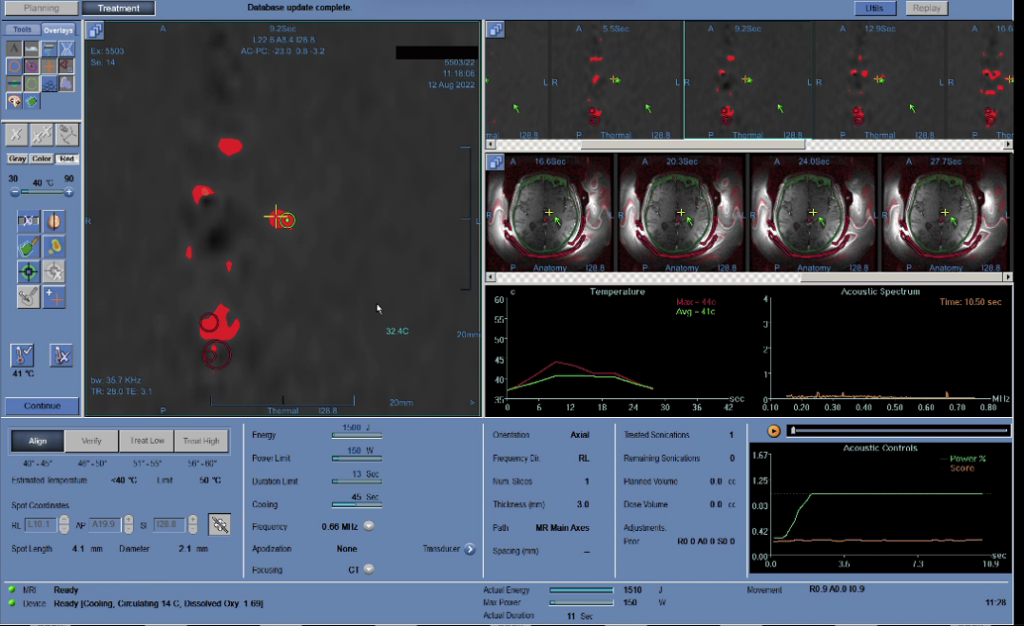1024x627 pixels.
Task: Click the temperature threshold slider track
Action: tap(42, 191)
